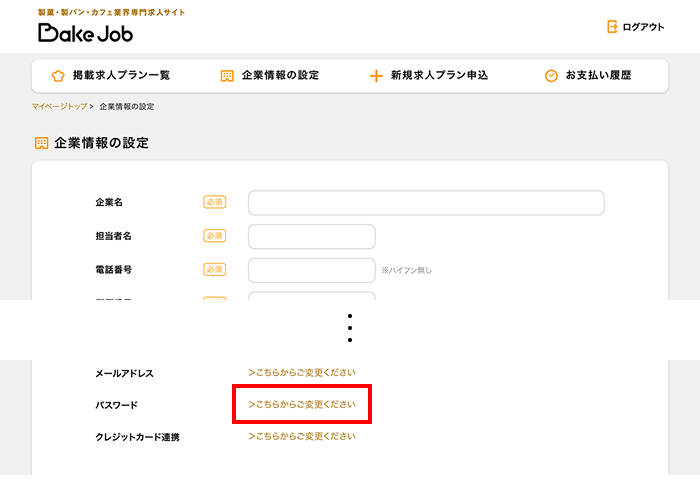Click the chef hat icon in navigation
The image size is (700, 480).
57,76
